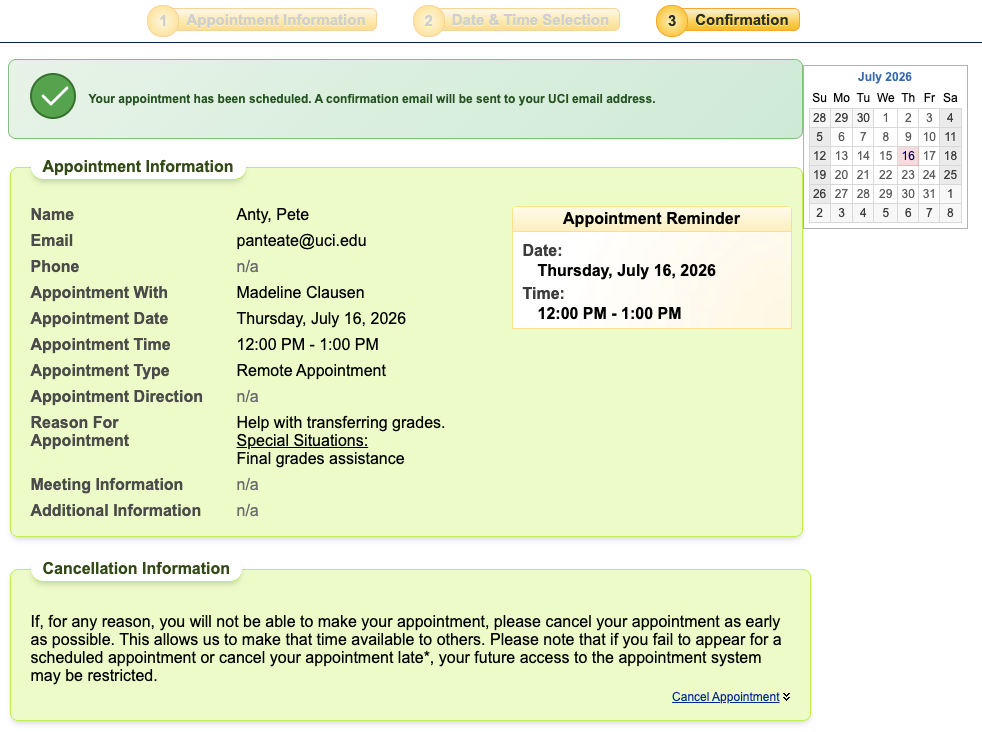Click the Remote Appointment type value
982x732 pixels.
(x=311, y=371)
